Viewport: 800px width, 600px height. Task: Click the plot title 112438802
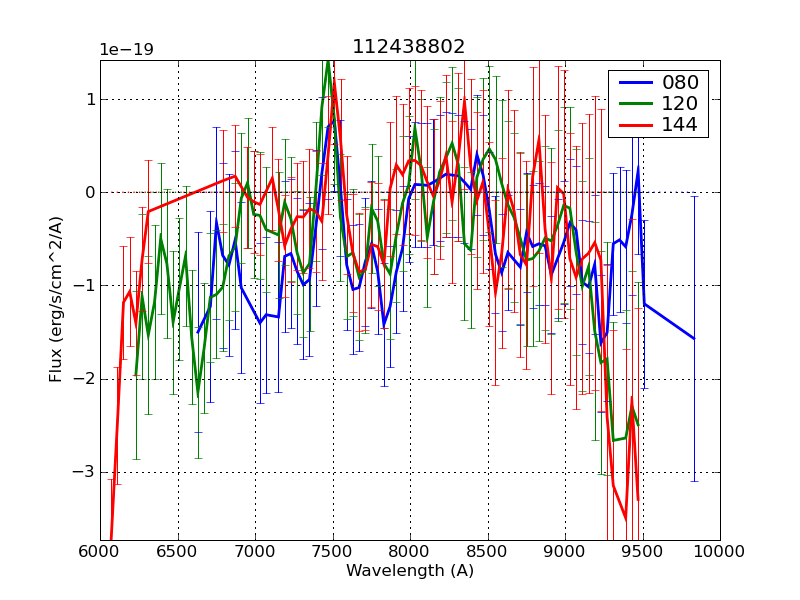[408, 47]
